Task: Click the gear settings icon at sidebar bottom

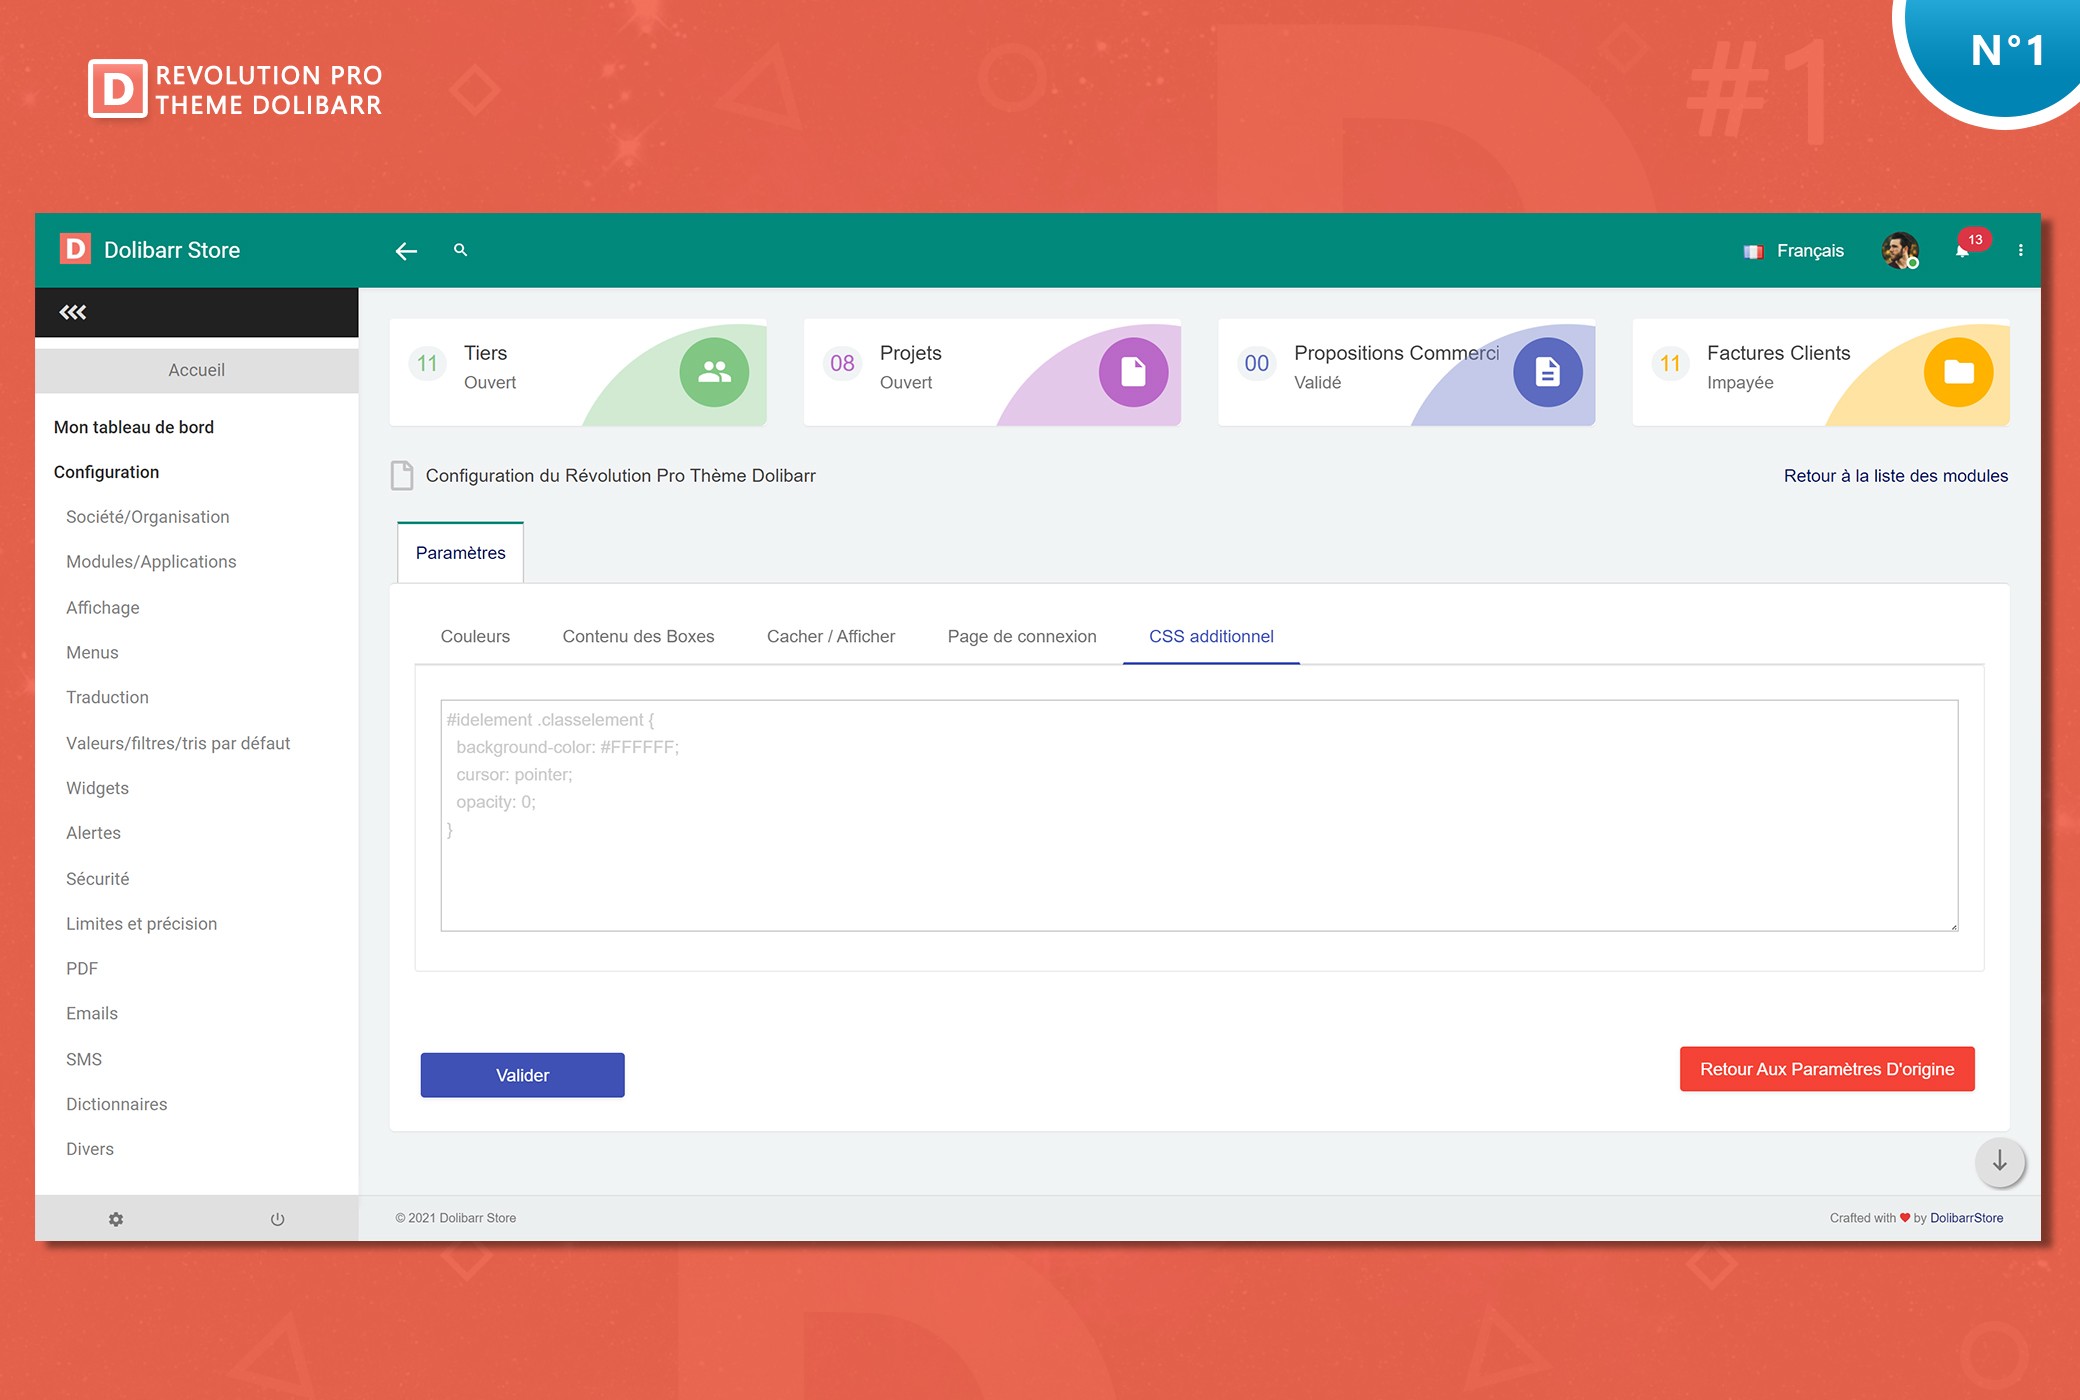Action: point(116,1219)
